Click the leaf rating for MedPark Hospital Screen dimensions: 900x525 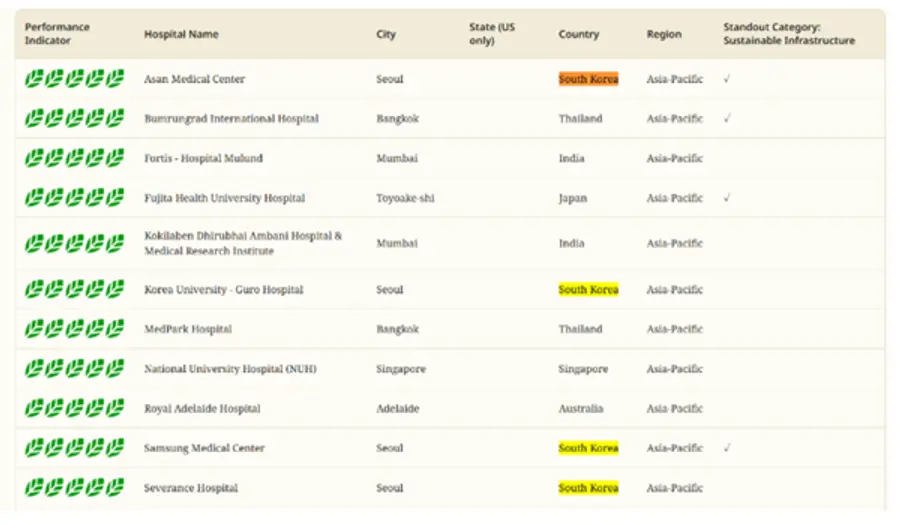[74, 329]
